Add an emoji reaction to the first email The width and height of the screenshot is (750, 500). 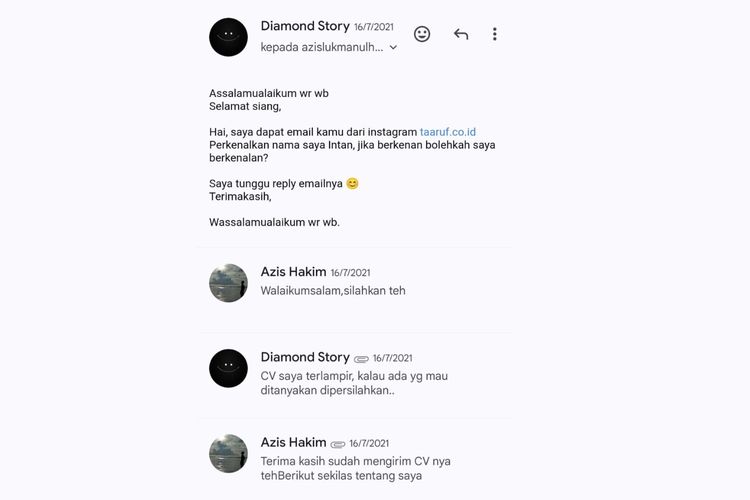tap(422, 34)
